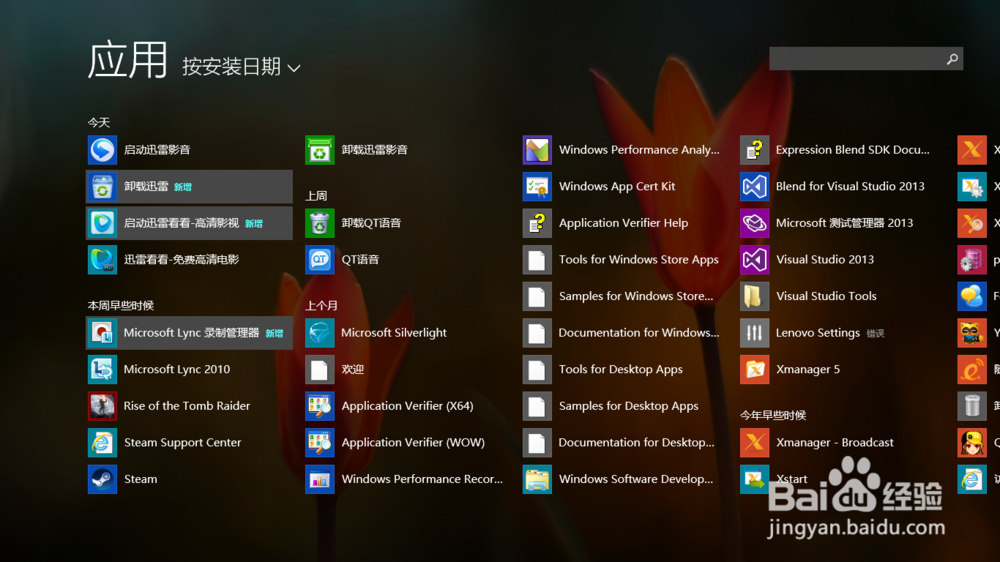The height and width of the screenshot is (562, 1000).
Task: Open Visual Studio Tools folder icon
Action: [754, 296]
